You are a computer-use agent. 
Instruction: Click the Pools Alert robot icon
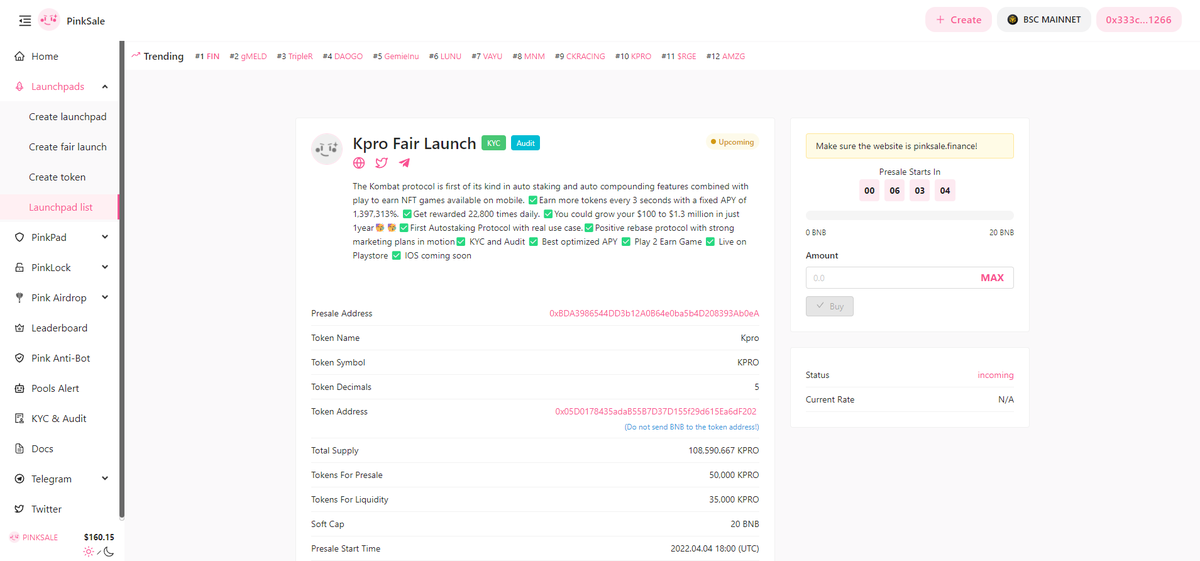[x=20, y=388]
